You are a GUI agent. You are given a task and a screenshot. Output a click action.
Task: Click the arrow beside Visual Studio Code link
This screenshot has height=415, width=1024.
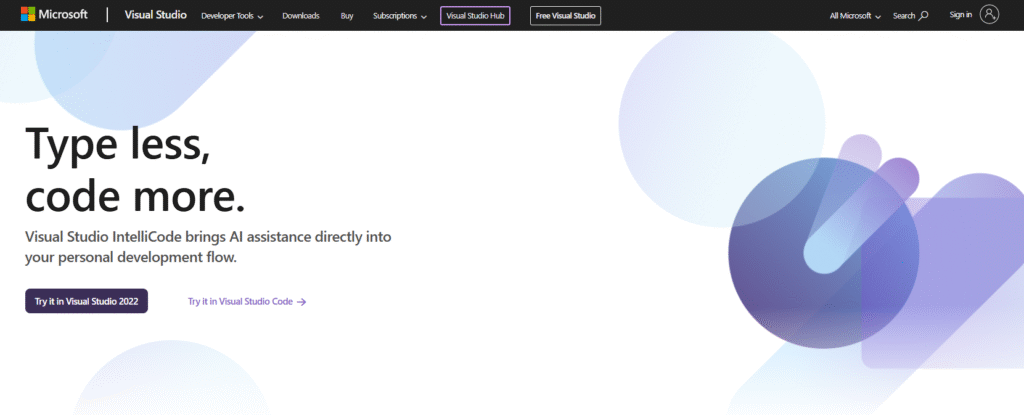[301, 302]
